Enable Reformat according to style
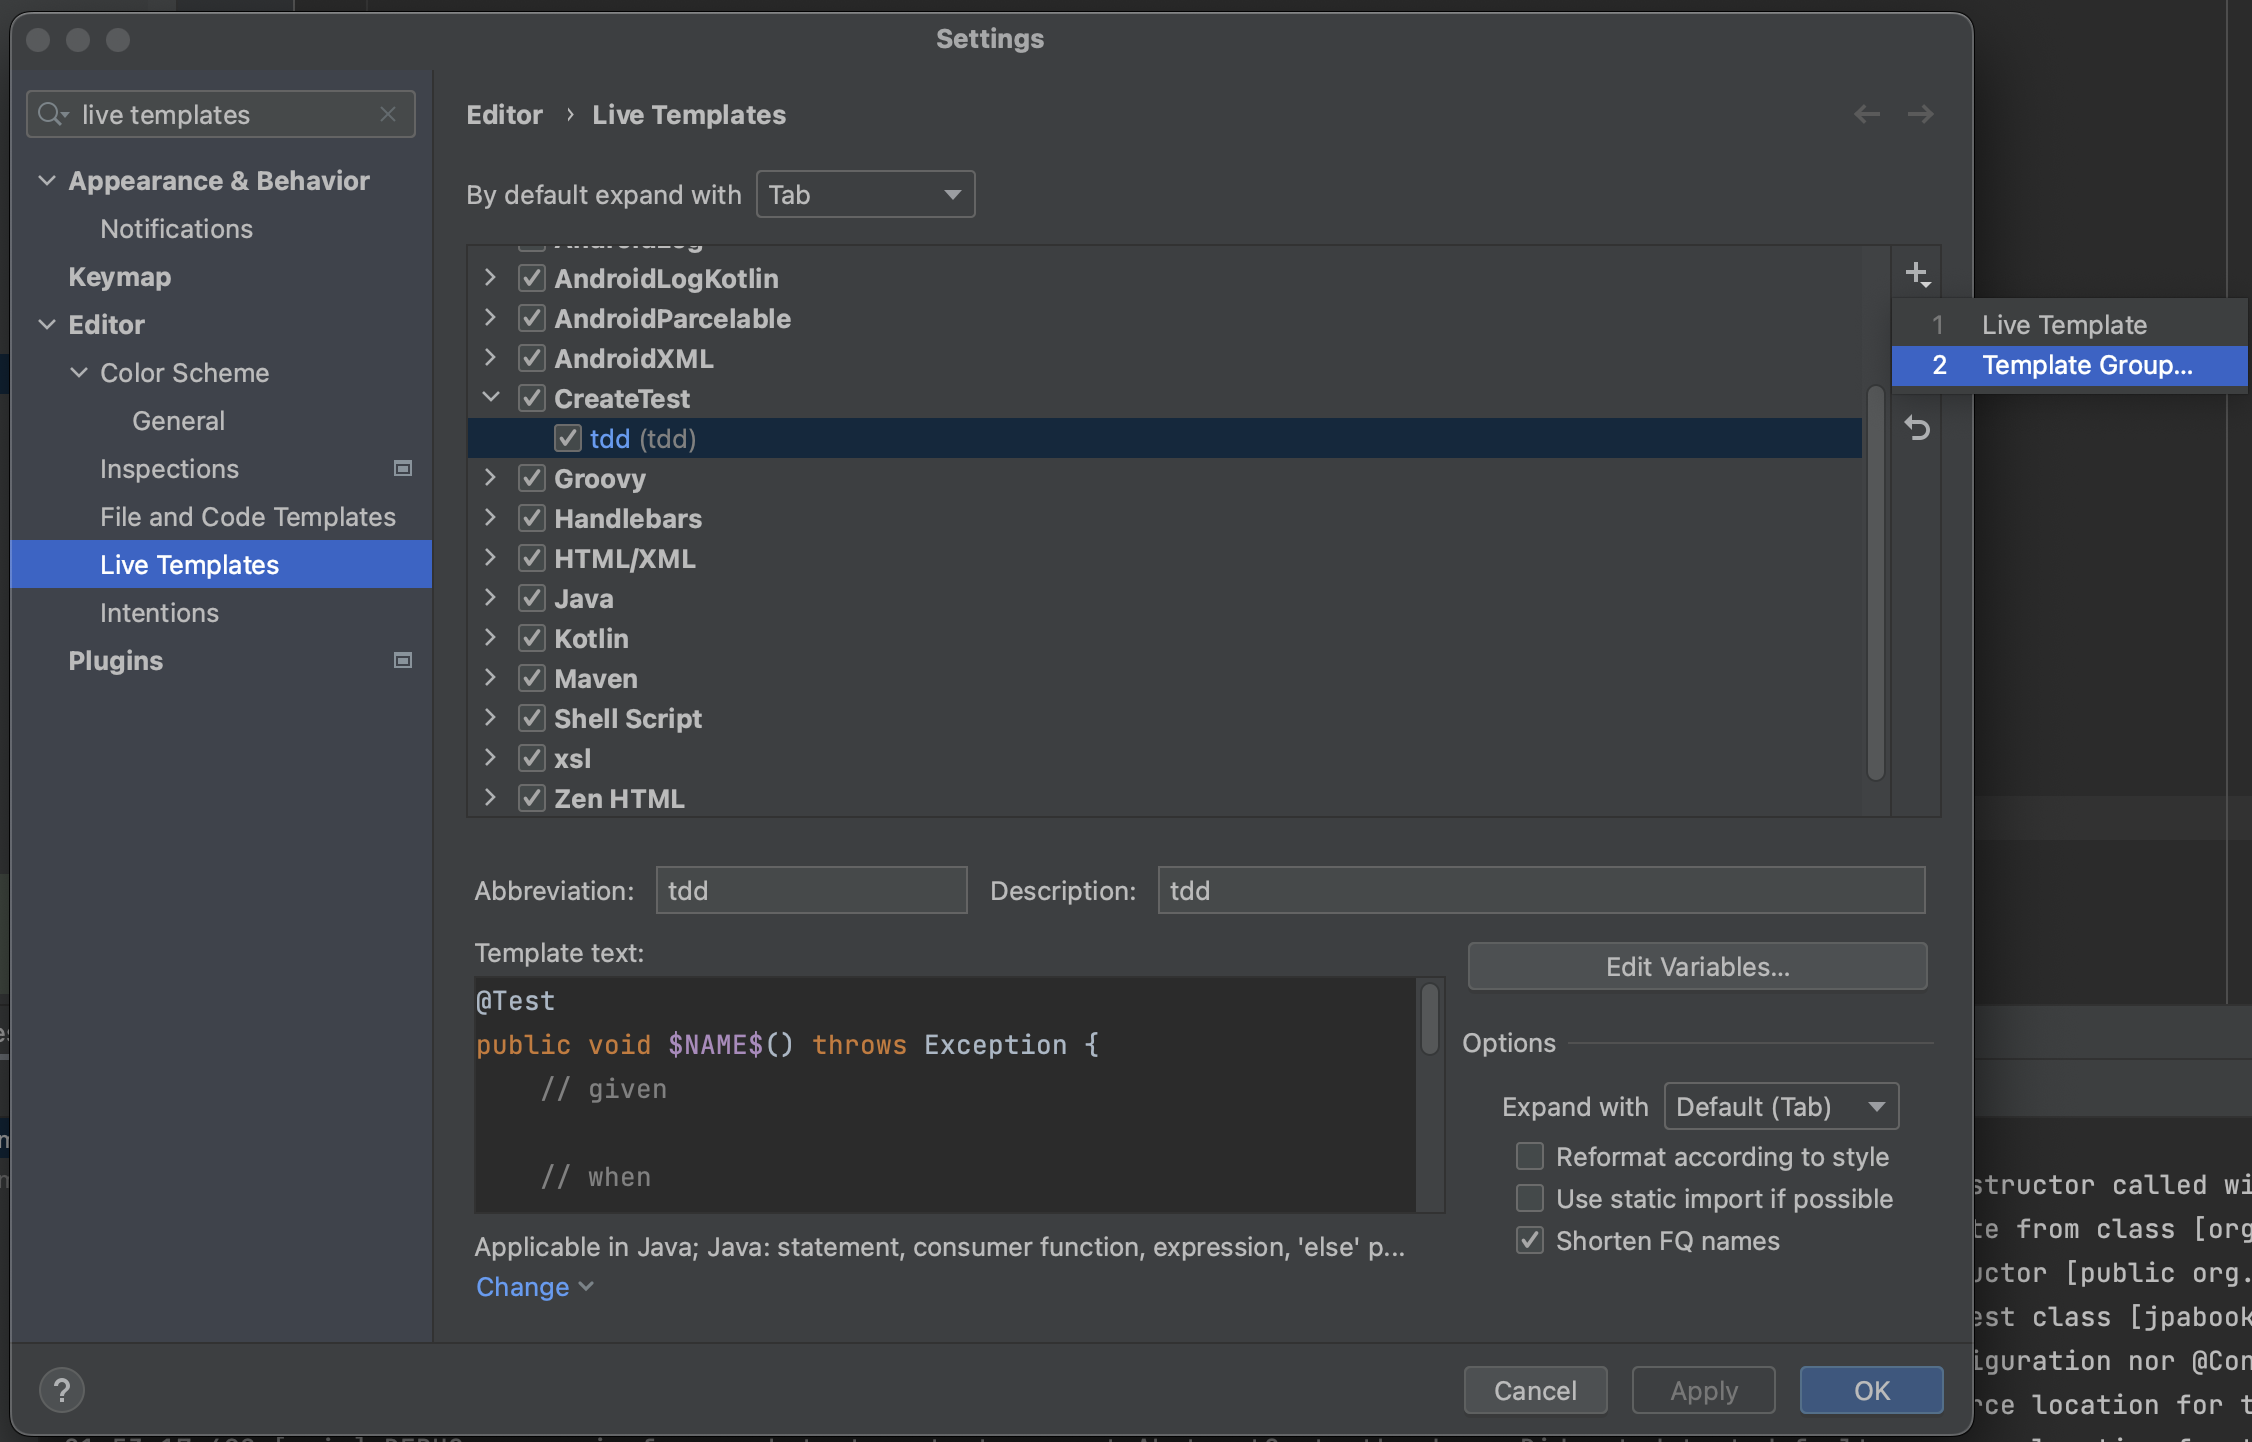 (1530, 1156)
